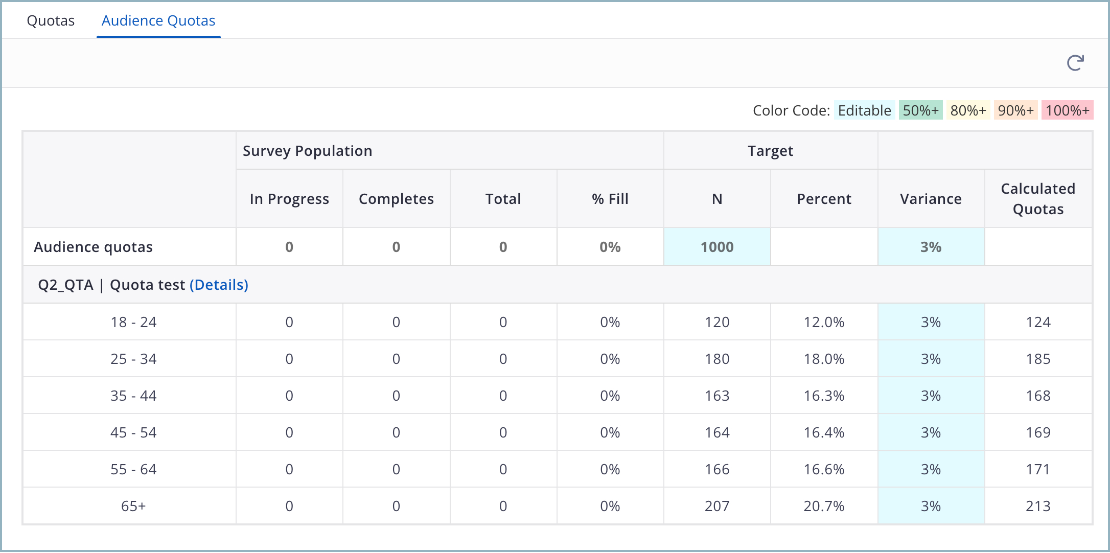Click the 90%+ orange legend swatch
1110x553 pixels.
point(1015,111)
